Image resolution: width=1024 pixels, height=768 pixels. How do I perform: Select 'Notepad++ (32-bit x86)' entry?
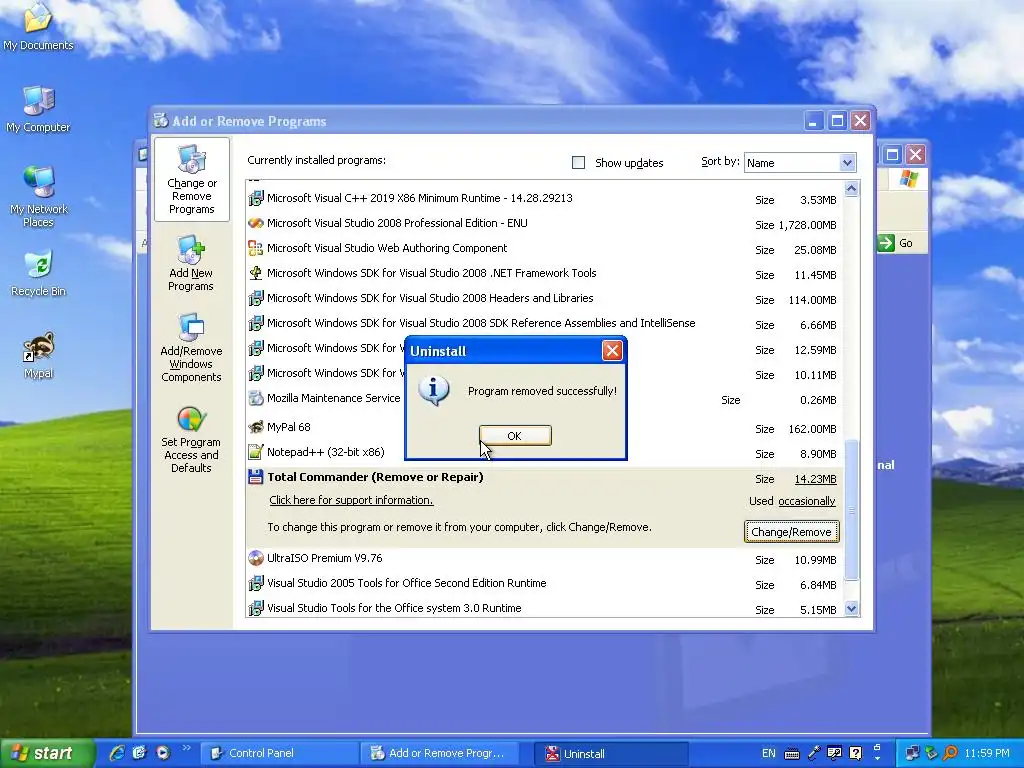point(545,453)
